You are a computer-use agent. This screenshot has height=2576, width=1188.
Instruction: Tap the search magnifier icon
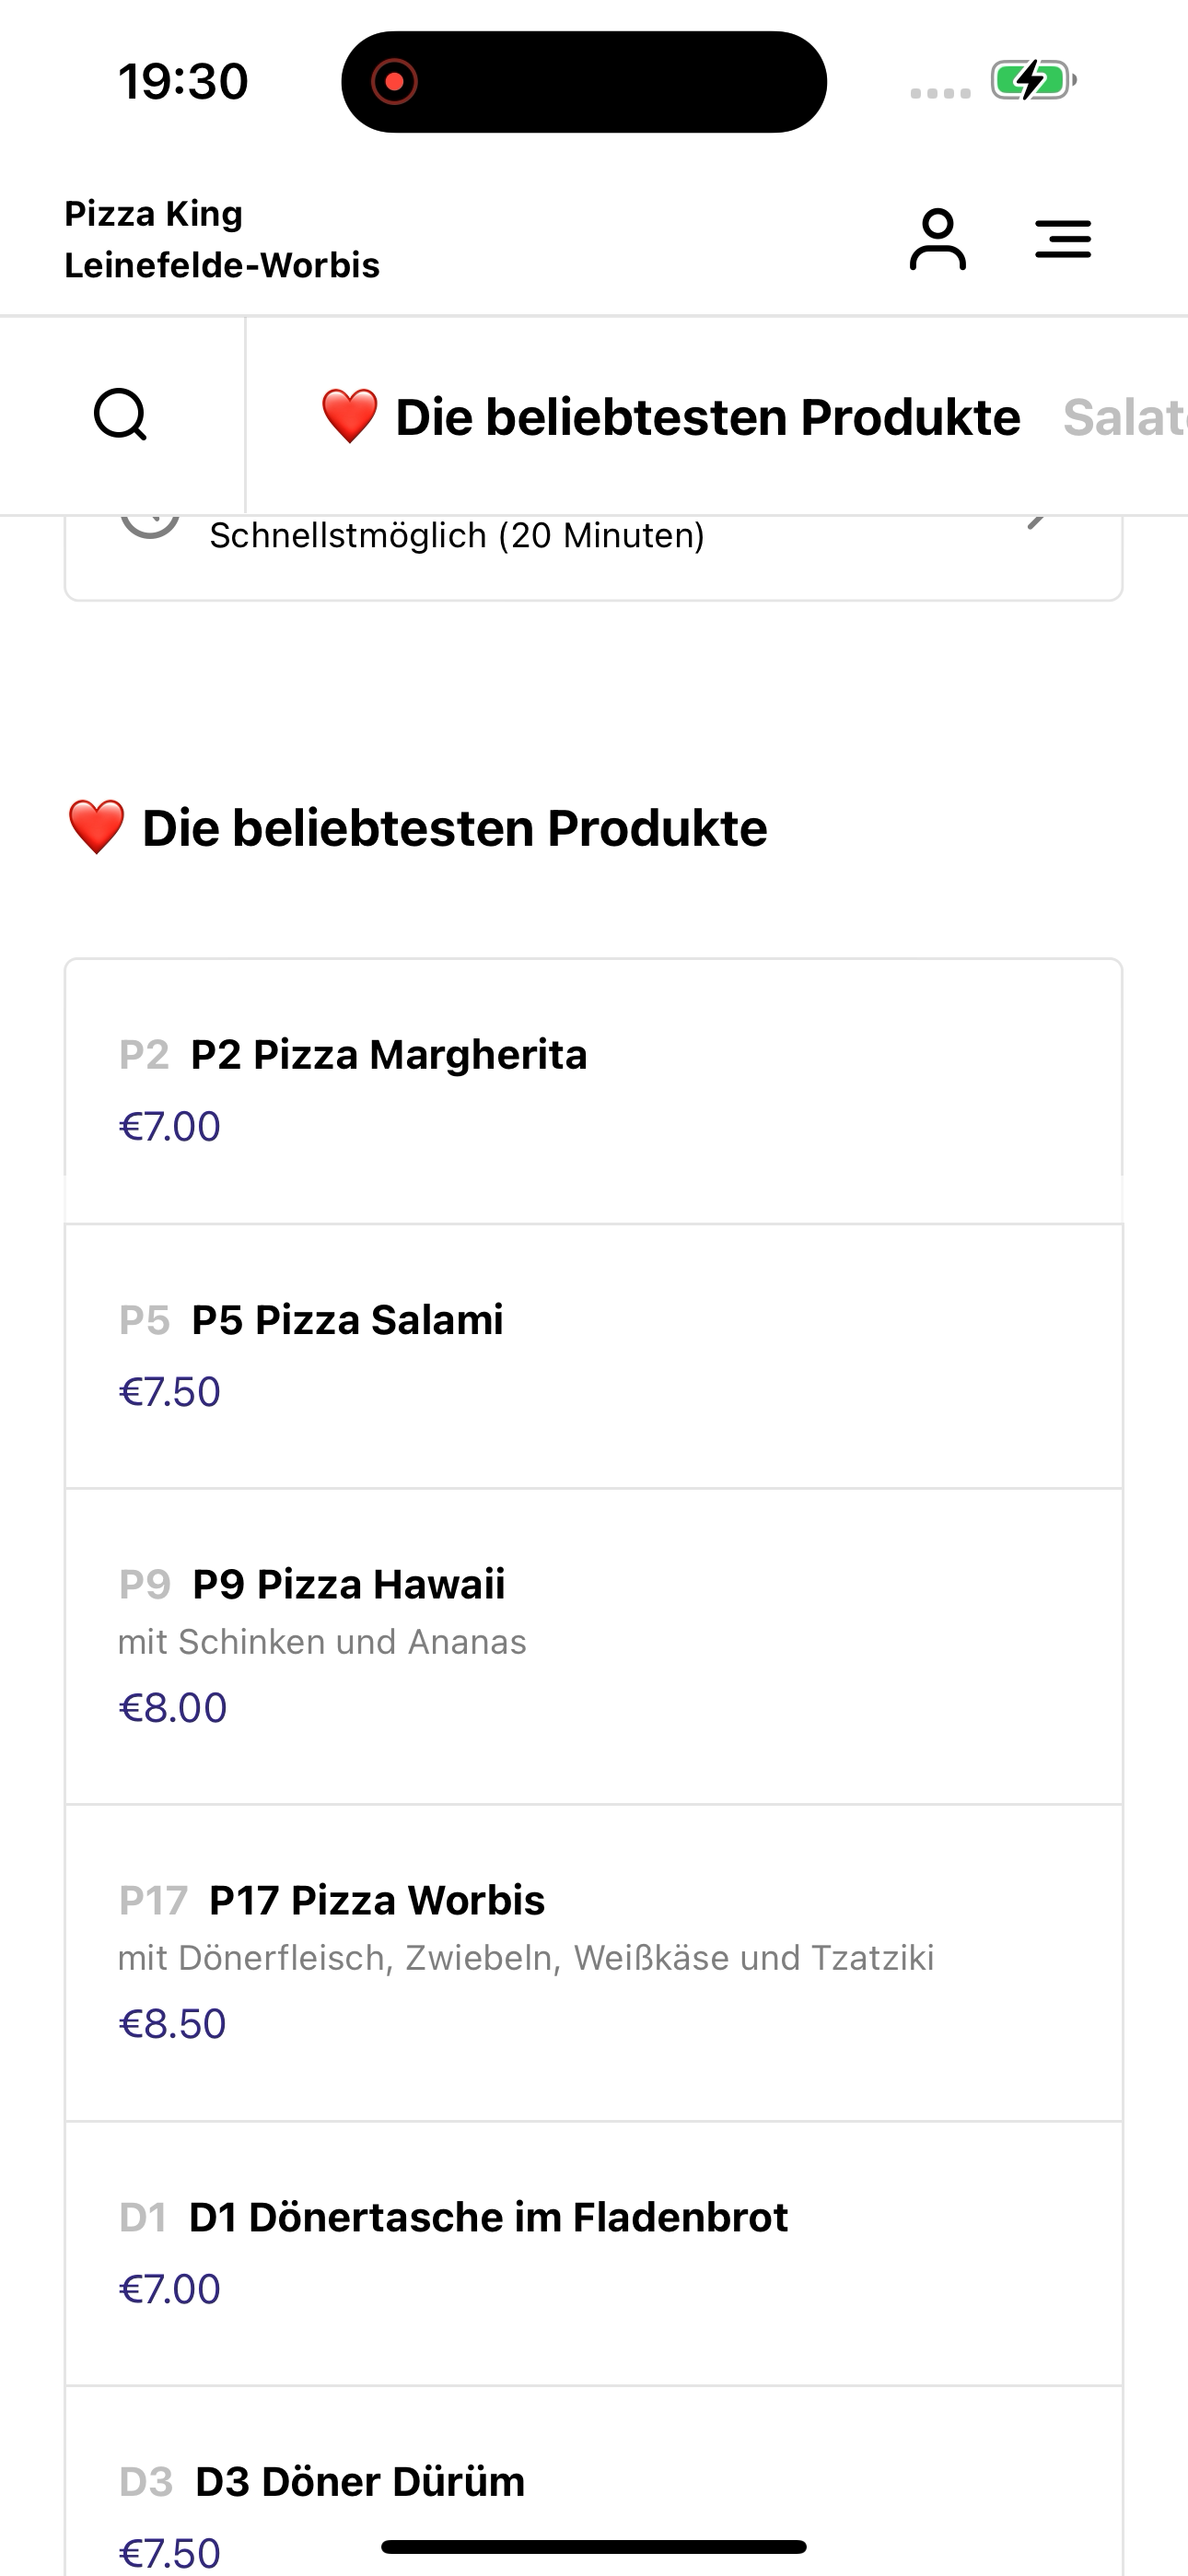click(x=121, y=415)
